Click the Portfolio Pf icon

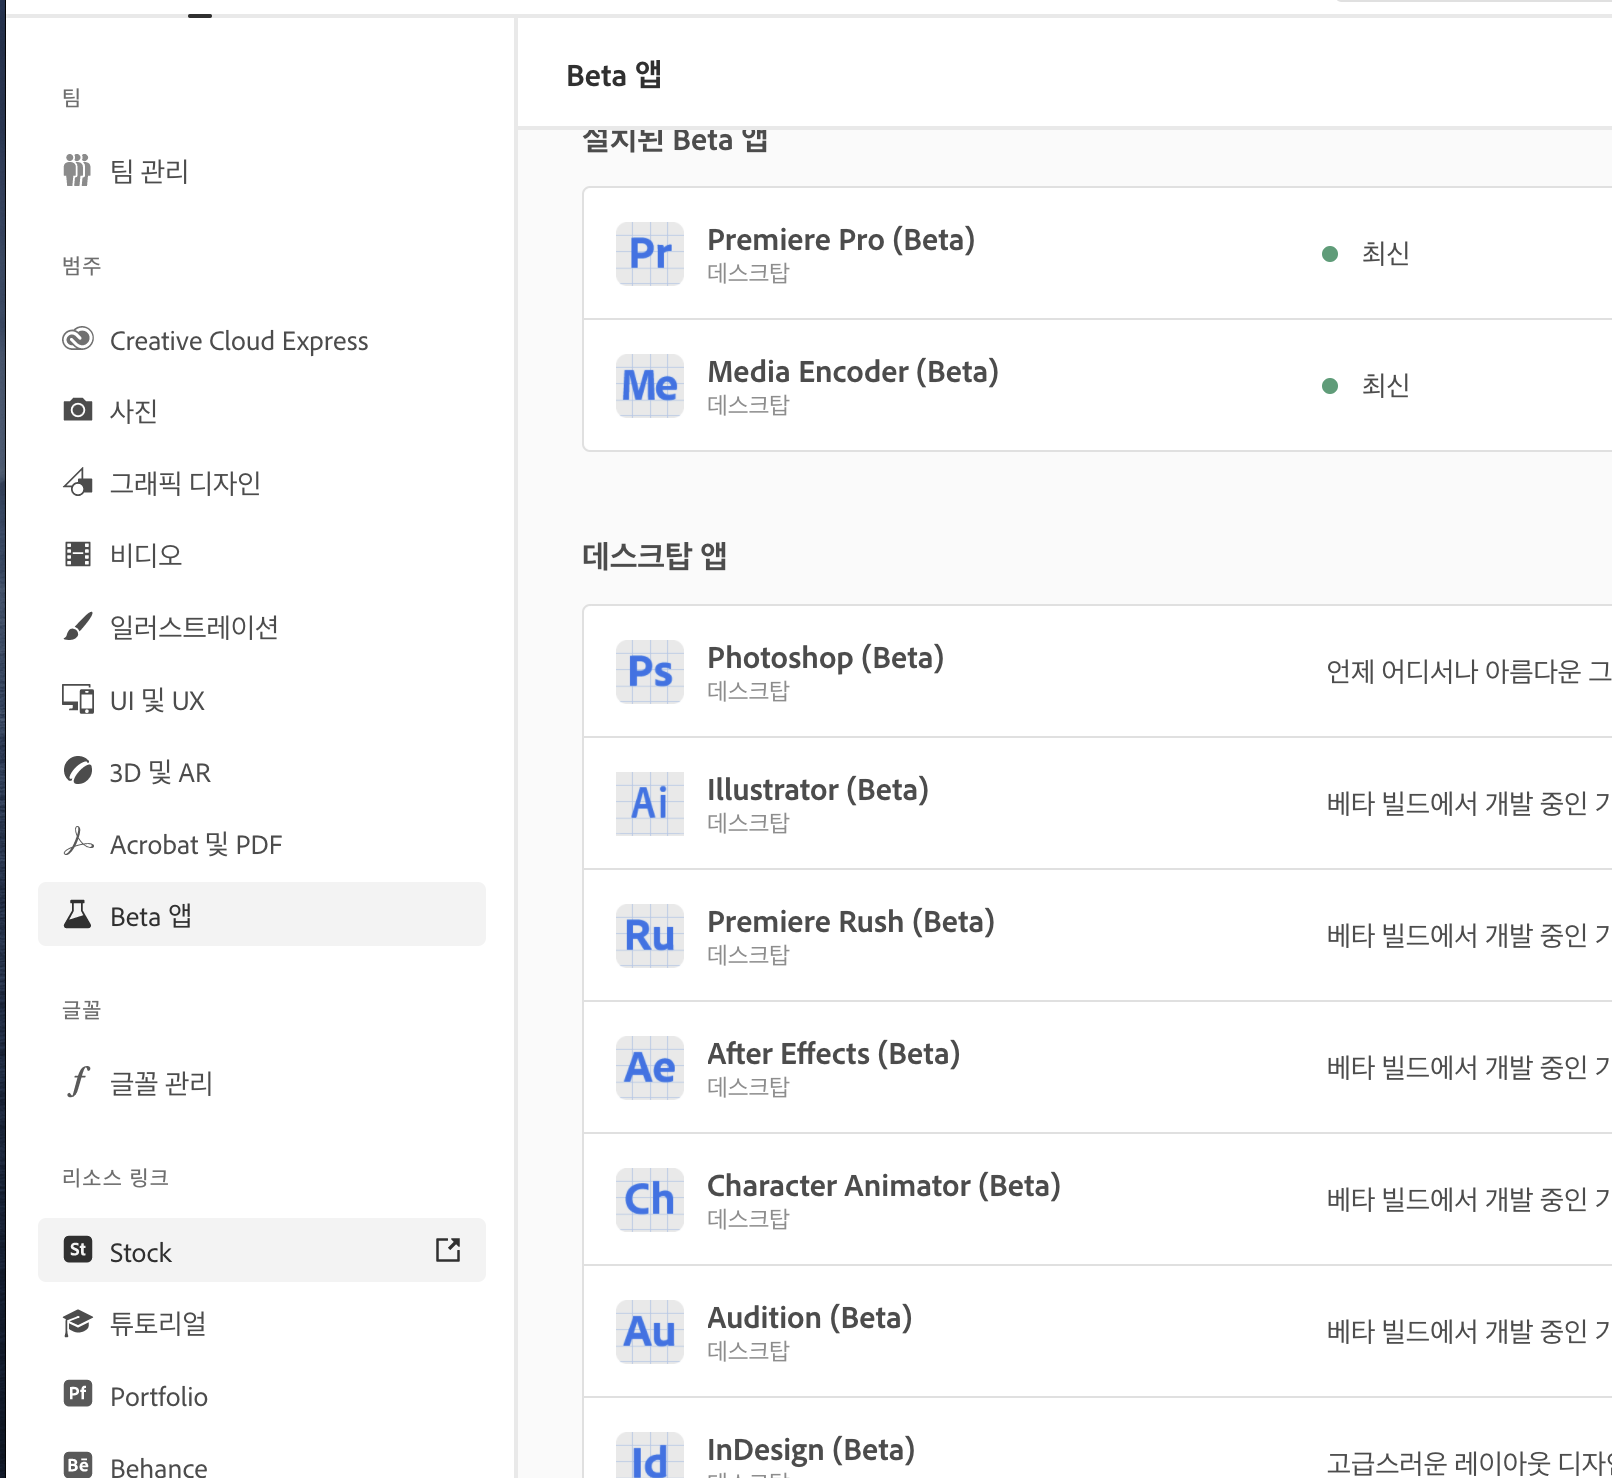pos(78,1394)
